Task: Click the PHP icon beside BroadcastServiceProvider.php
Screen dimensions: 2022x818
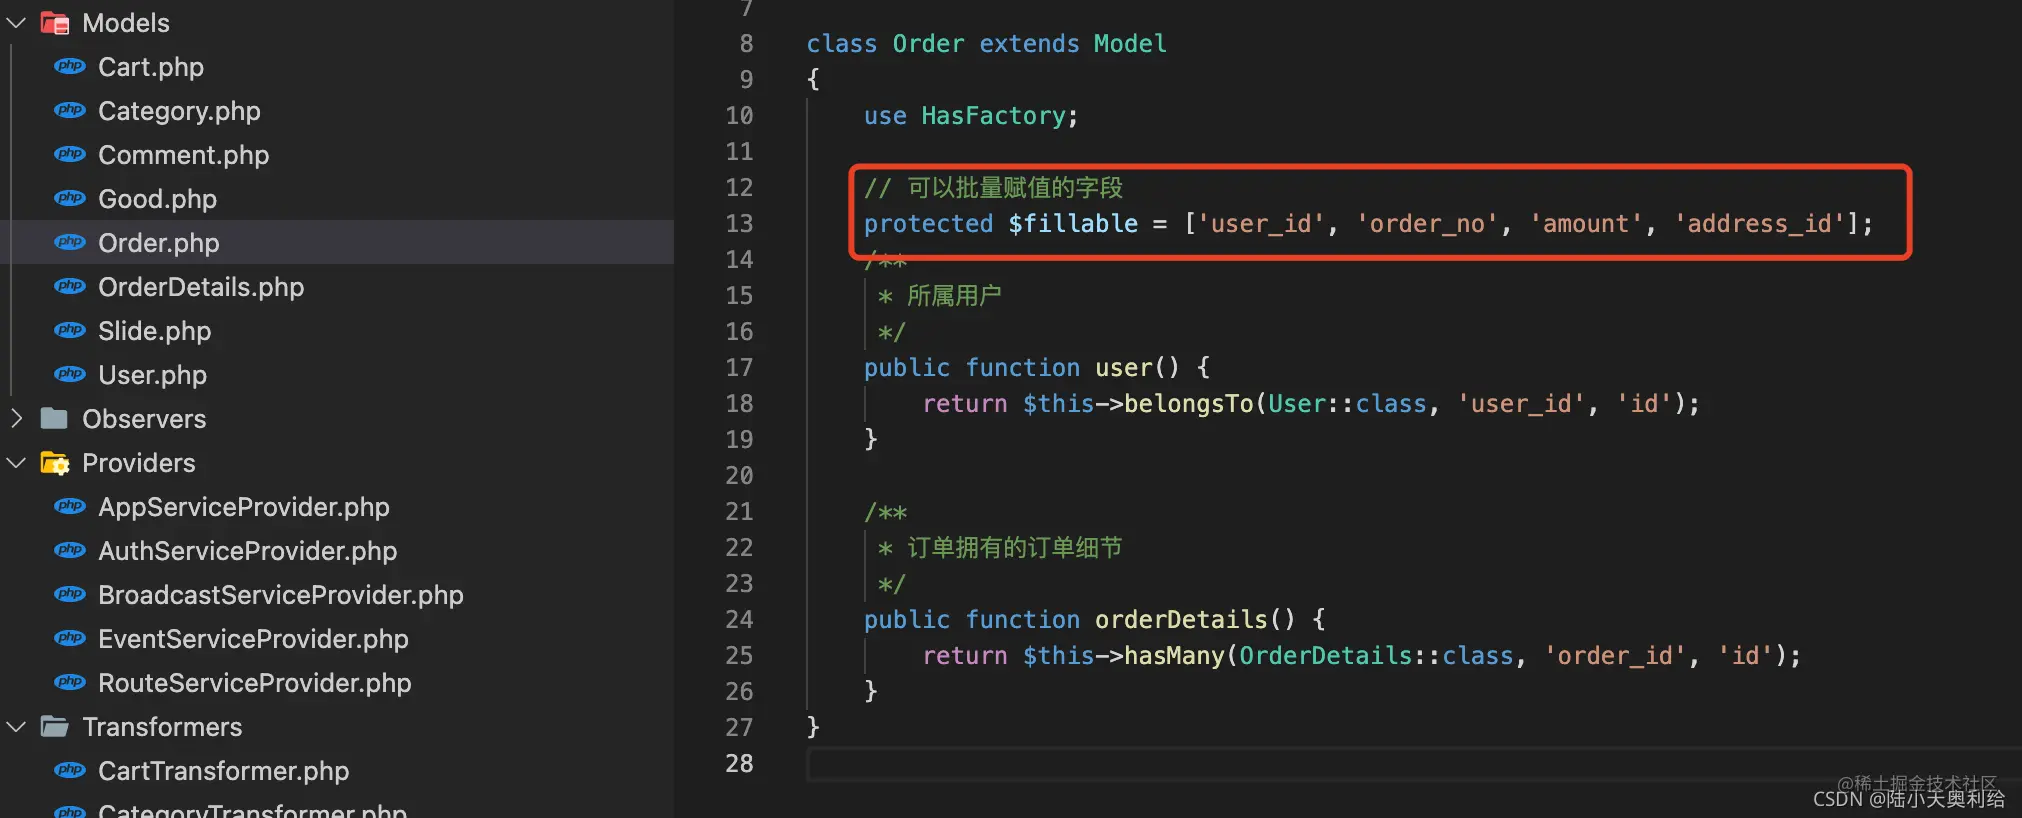Action: (x=70, y=594)
